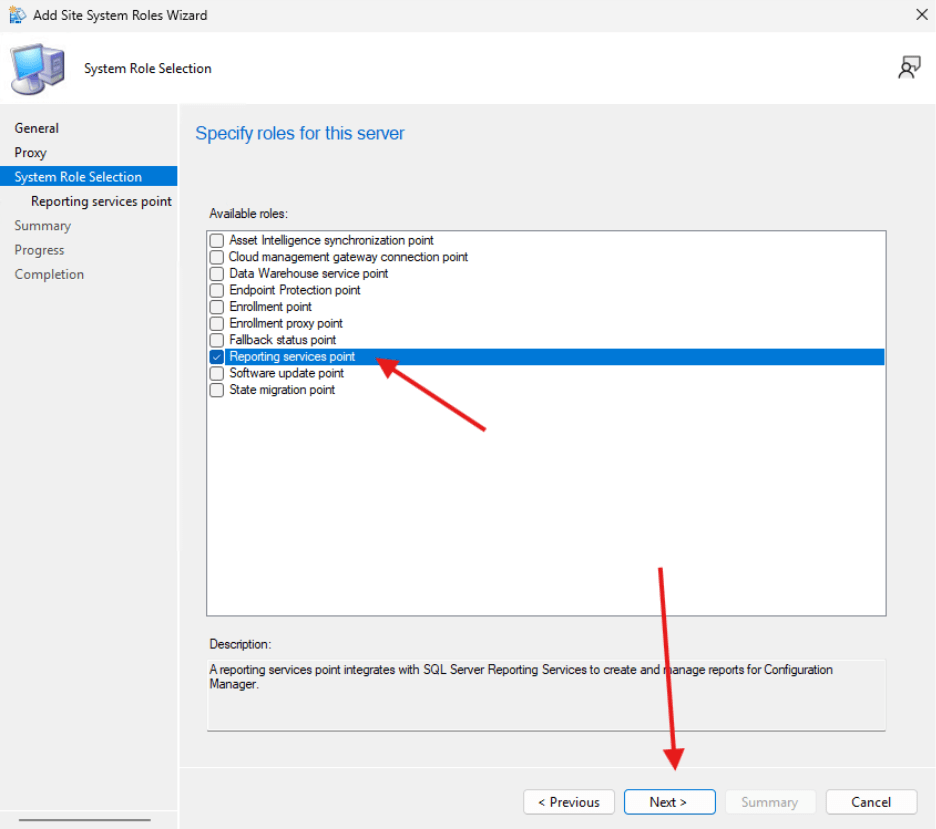Image resolution: width=936 pixels, height=829 pixels.
Task: Click the wizard icon in title bar
Action: click(x=17, y=16)
